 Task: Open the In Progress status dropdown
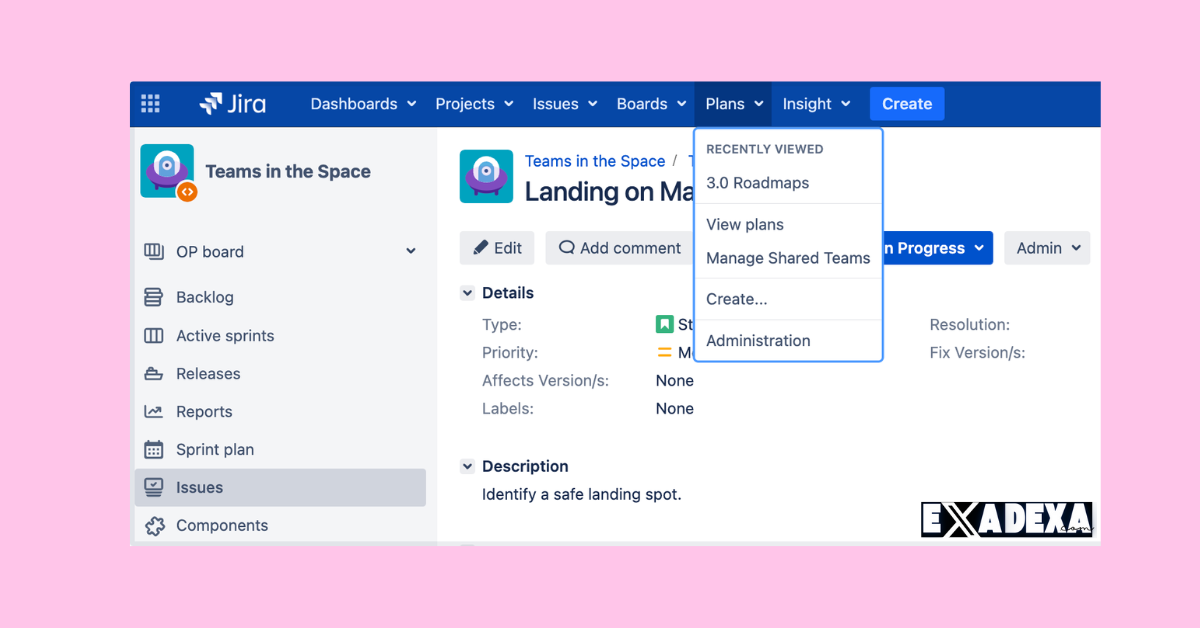click(933, 247)
